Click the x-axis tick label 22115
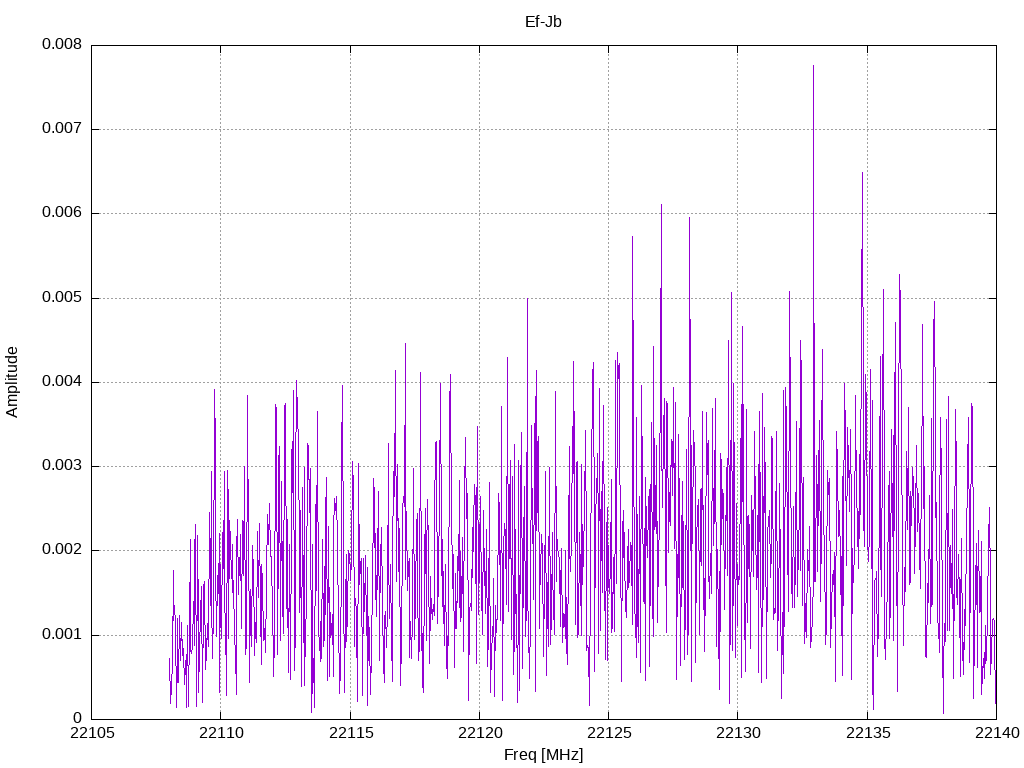 coord(351,733)
